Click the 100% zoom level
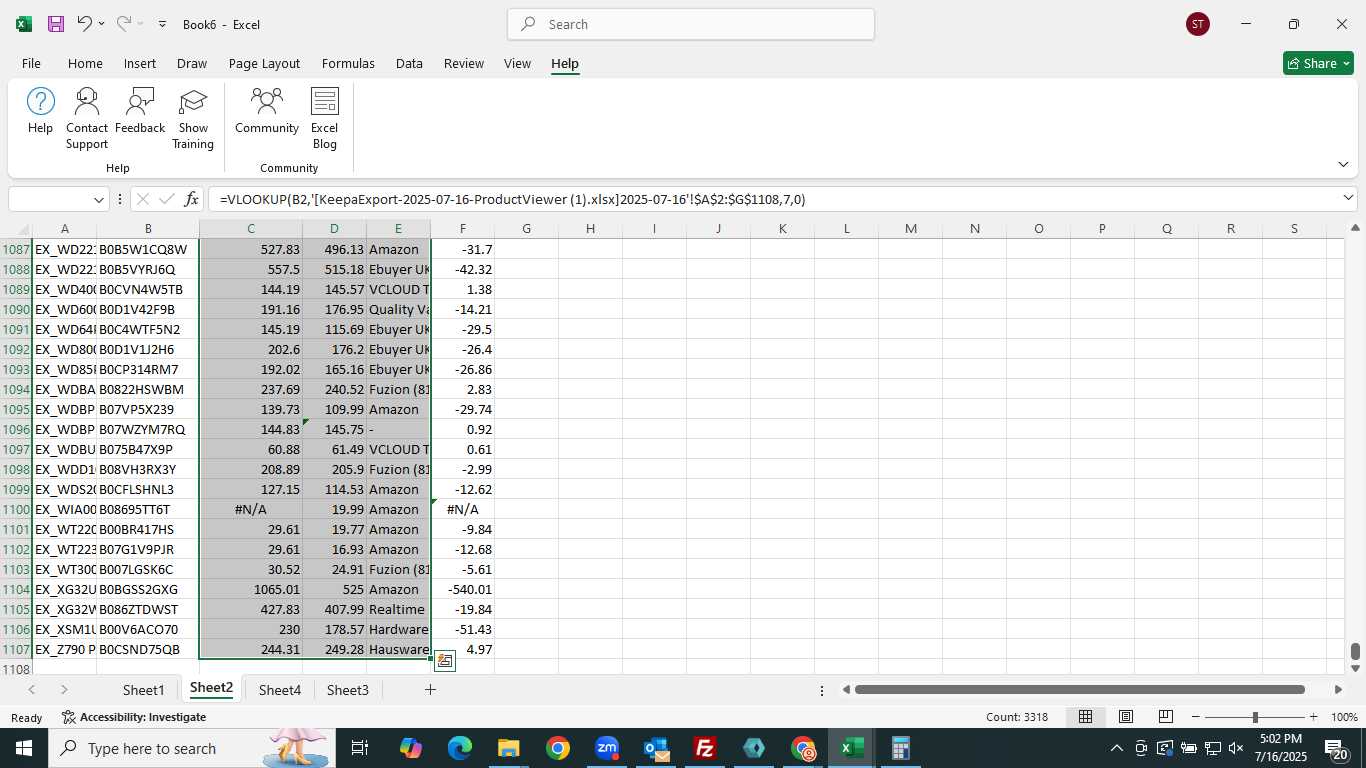This screenshot has width=1366, height=768. click(x=1344, y=717)
